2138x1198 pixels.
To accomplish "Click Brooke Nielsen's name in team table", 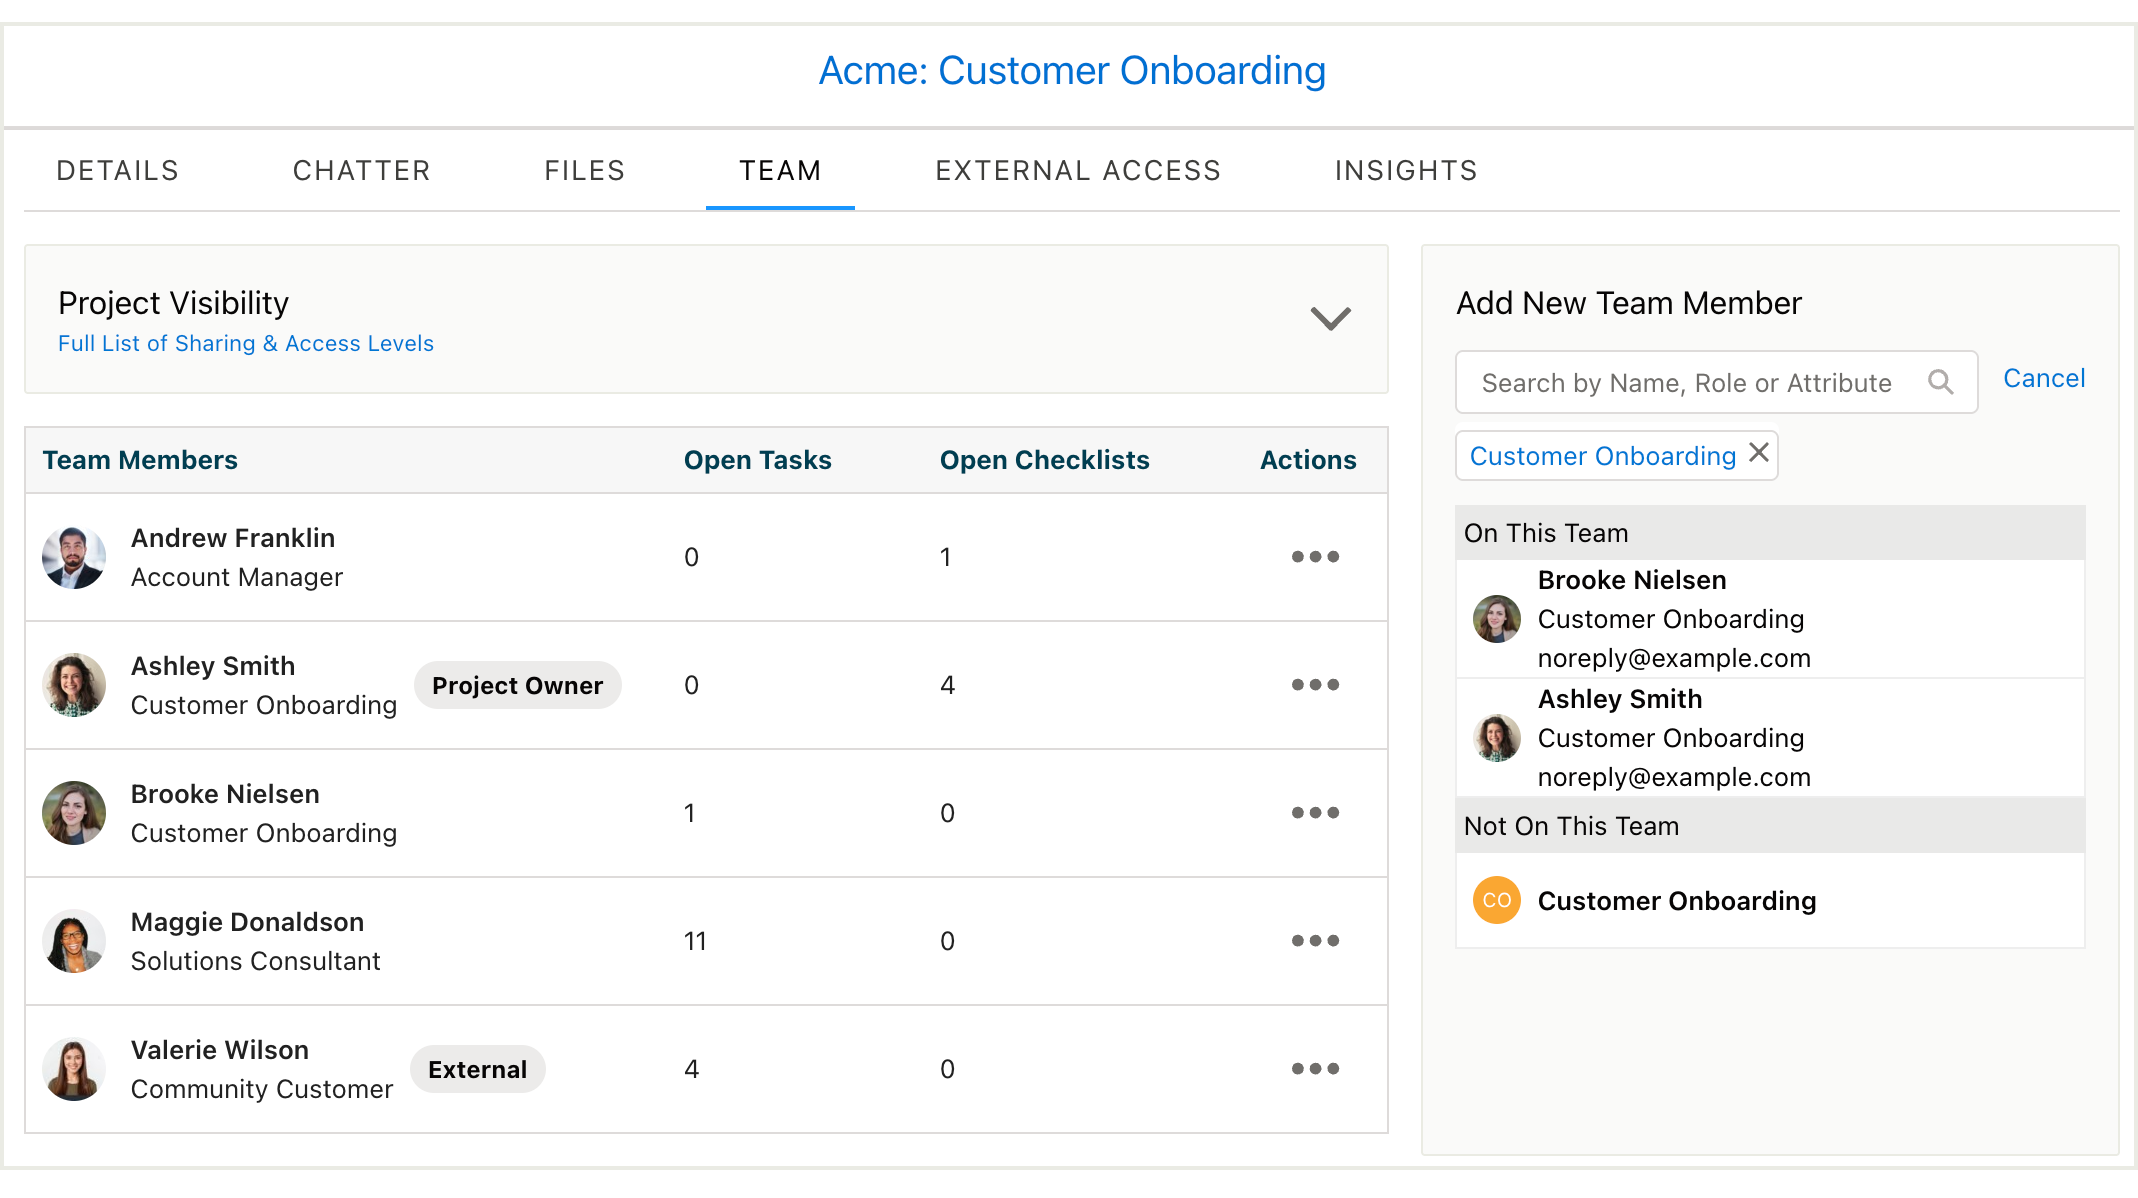I will coord(225,794).
